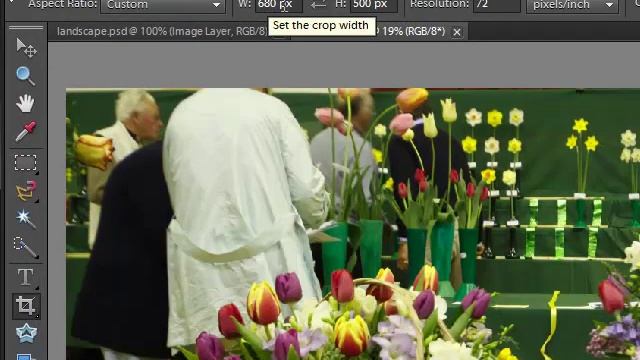Select the Eyedropper tool
Viewport: 640px width, 360px height.
coord(25,131)
